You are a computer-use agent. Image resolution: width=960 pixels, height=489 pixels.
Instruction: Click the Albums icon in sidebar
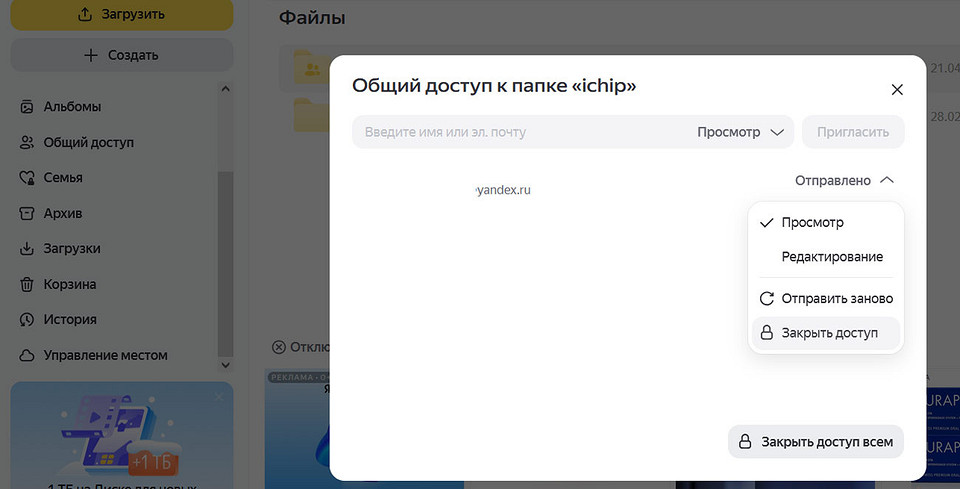pyautogui.click(x=27, y=107)
